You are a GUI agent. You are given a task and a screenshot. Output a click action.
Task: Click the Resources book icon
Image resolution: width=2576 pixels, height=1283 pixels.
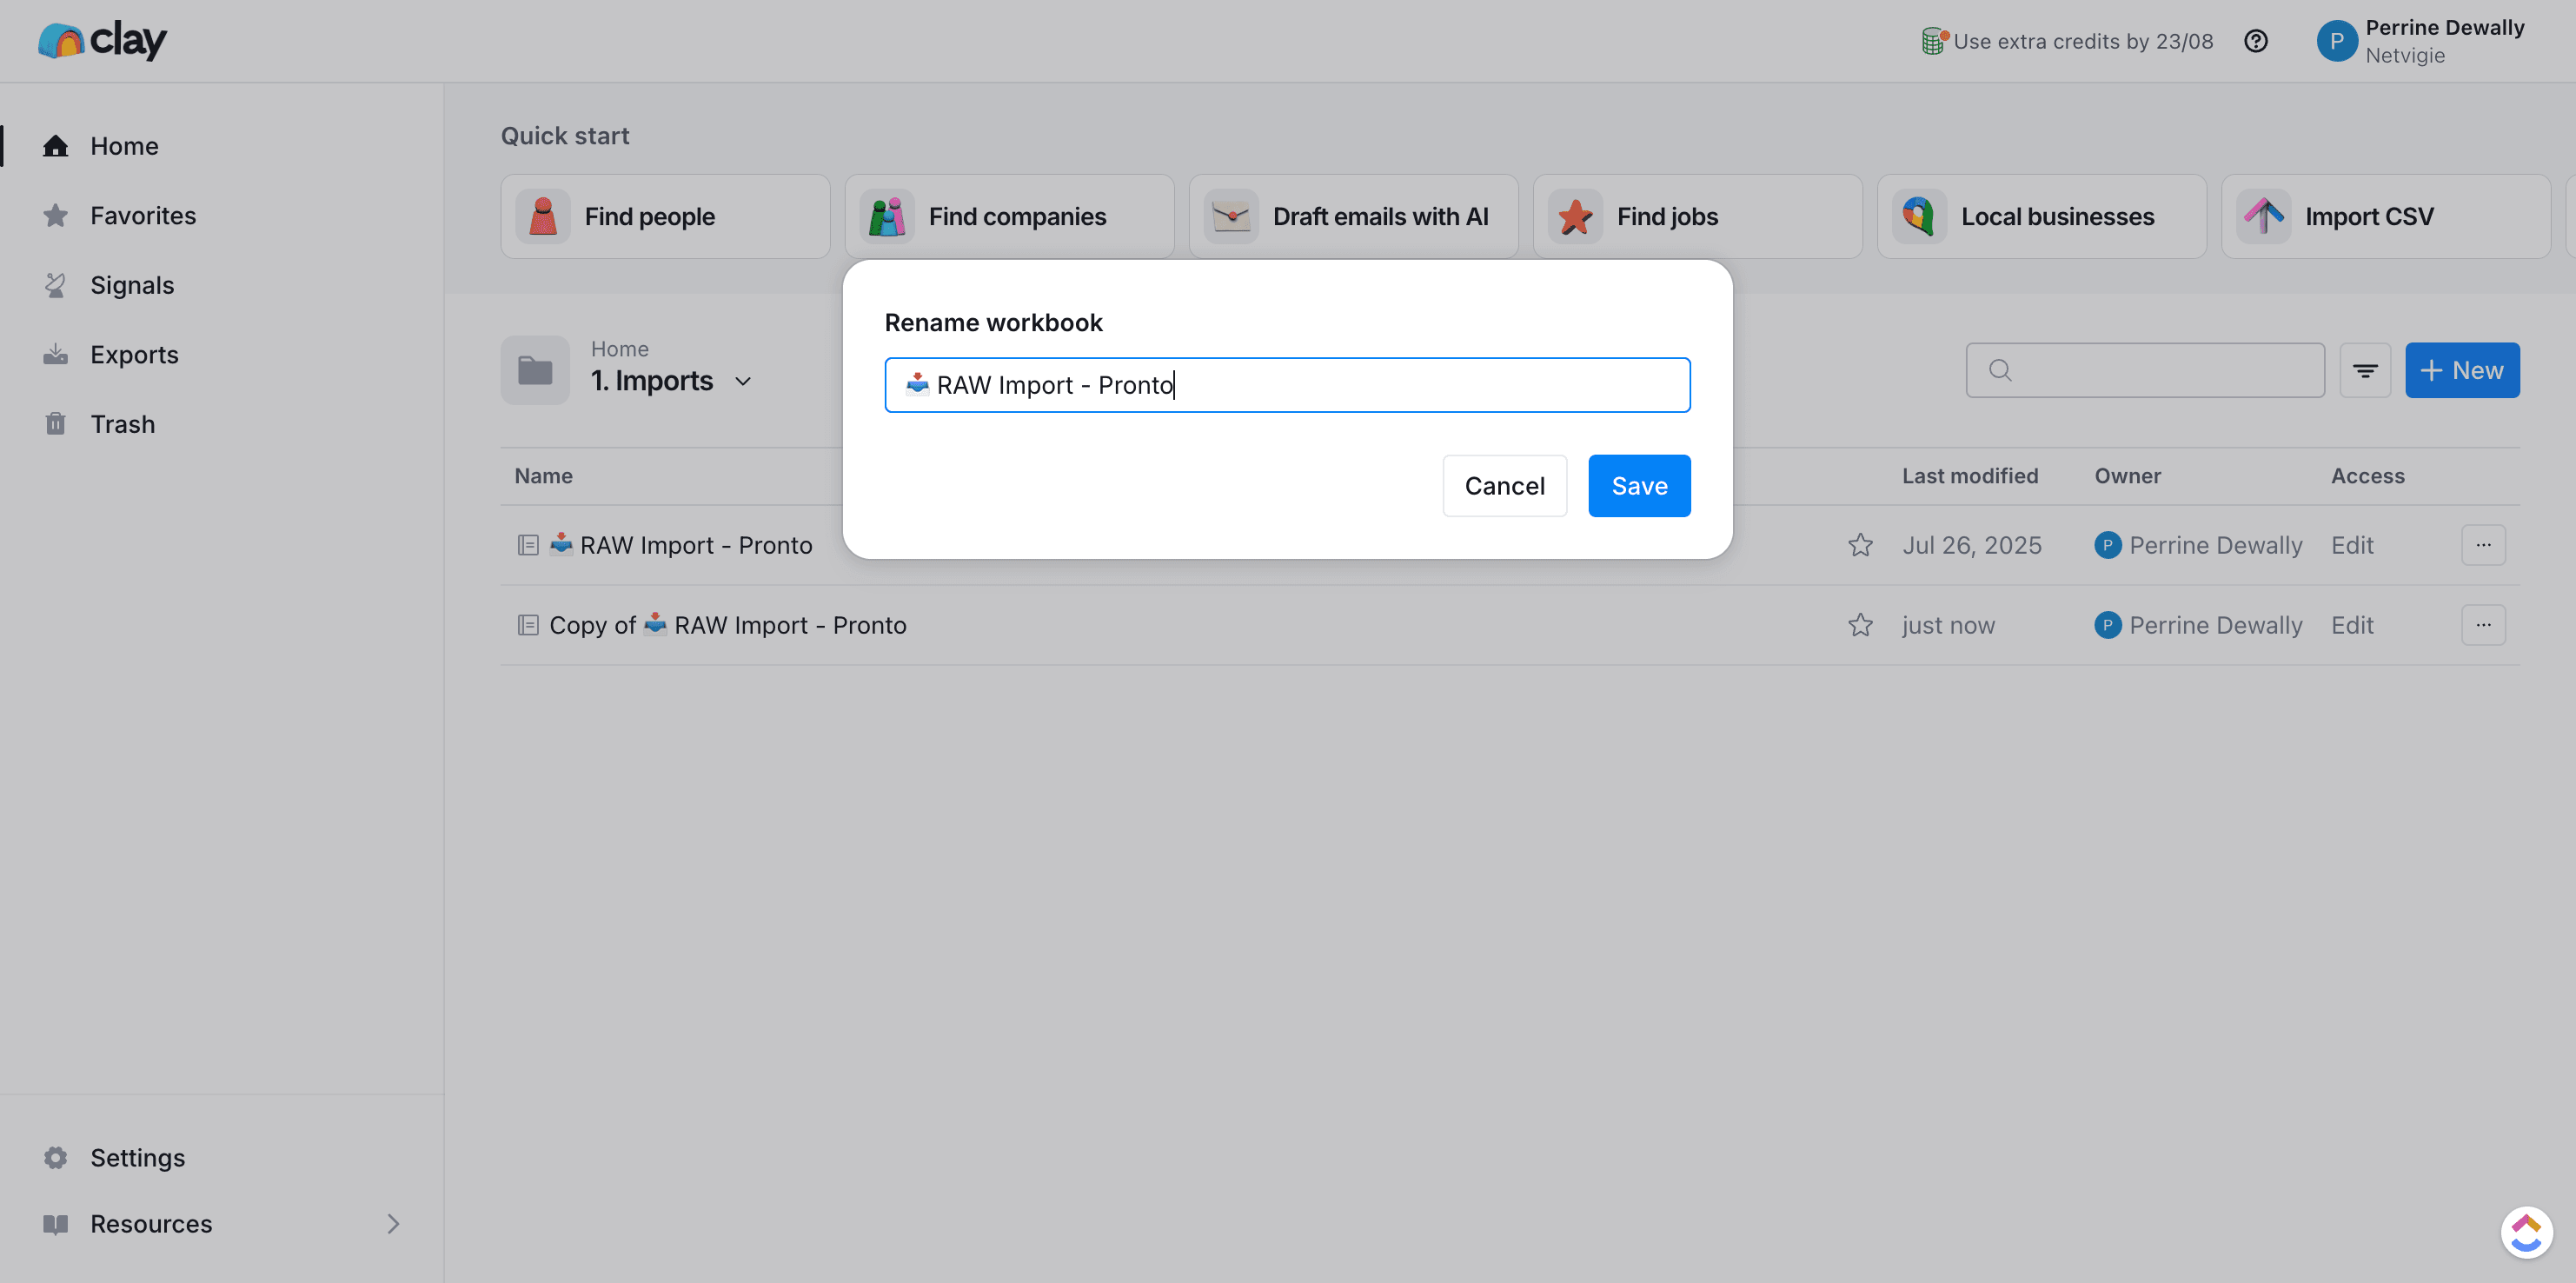coord(56,1224)
